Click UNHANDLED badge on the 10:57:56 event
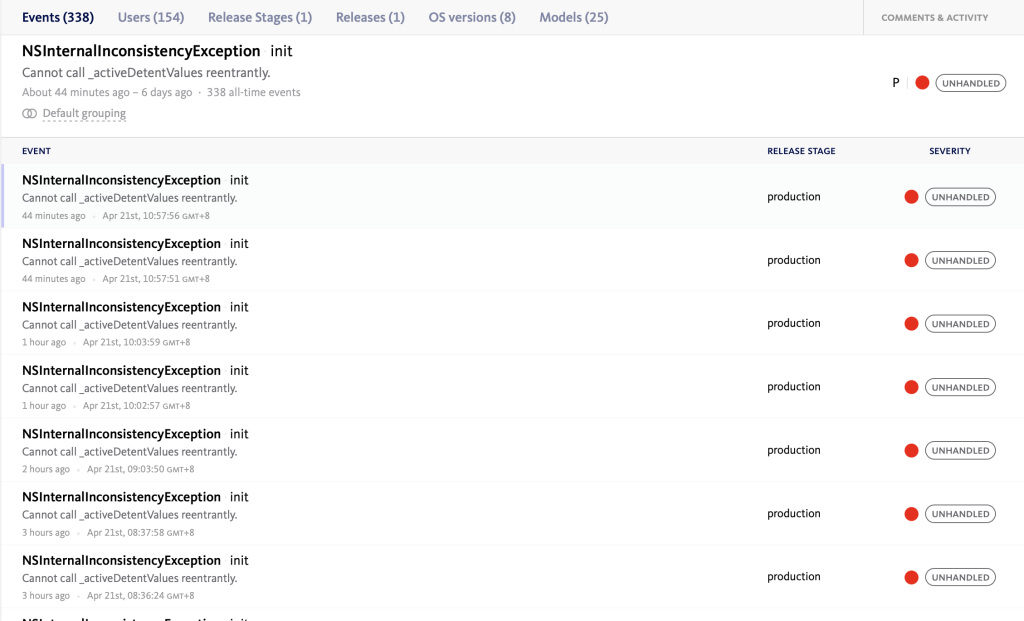This screenshot has height=621, width=1024. coord(960,197)
